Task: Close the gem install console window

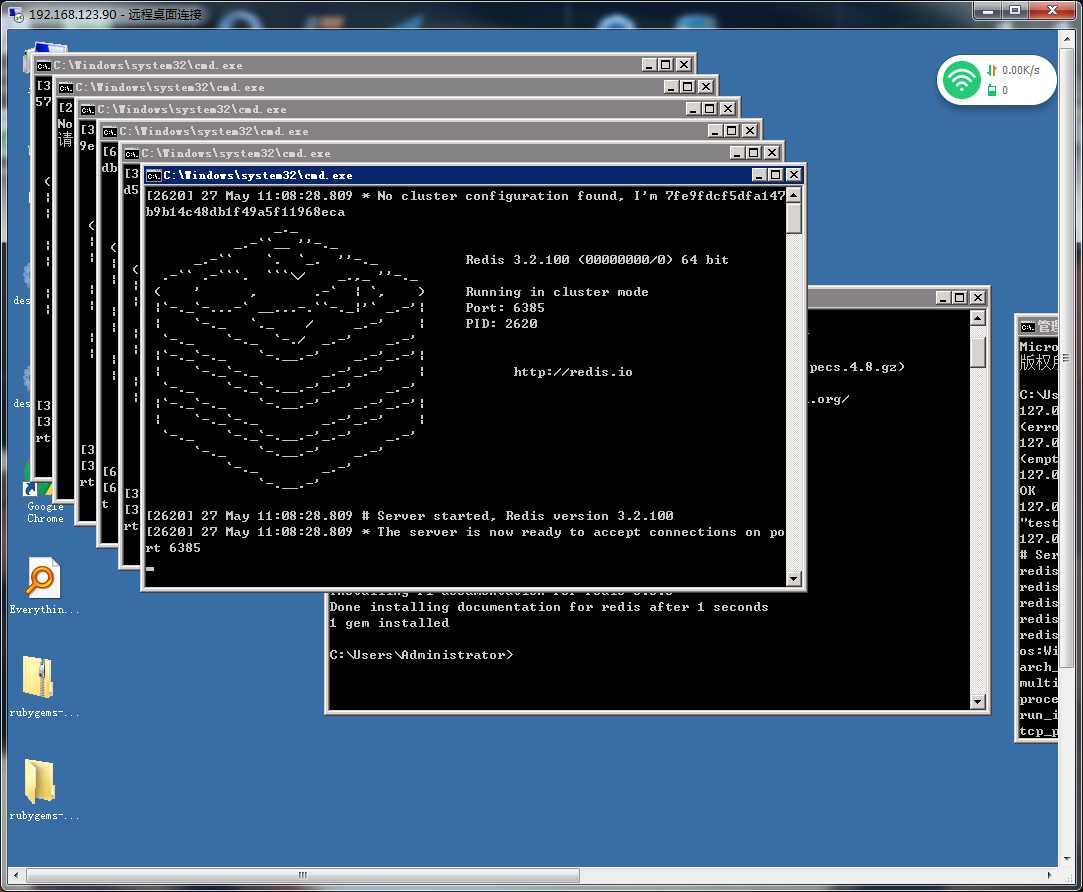Action: click(x=977, y=297)
